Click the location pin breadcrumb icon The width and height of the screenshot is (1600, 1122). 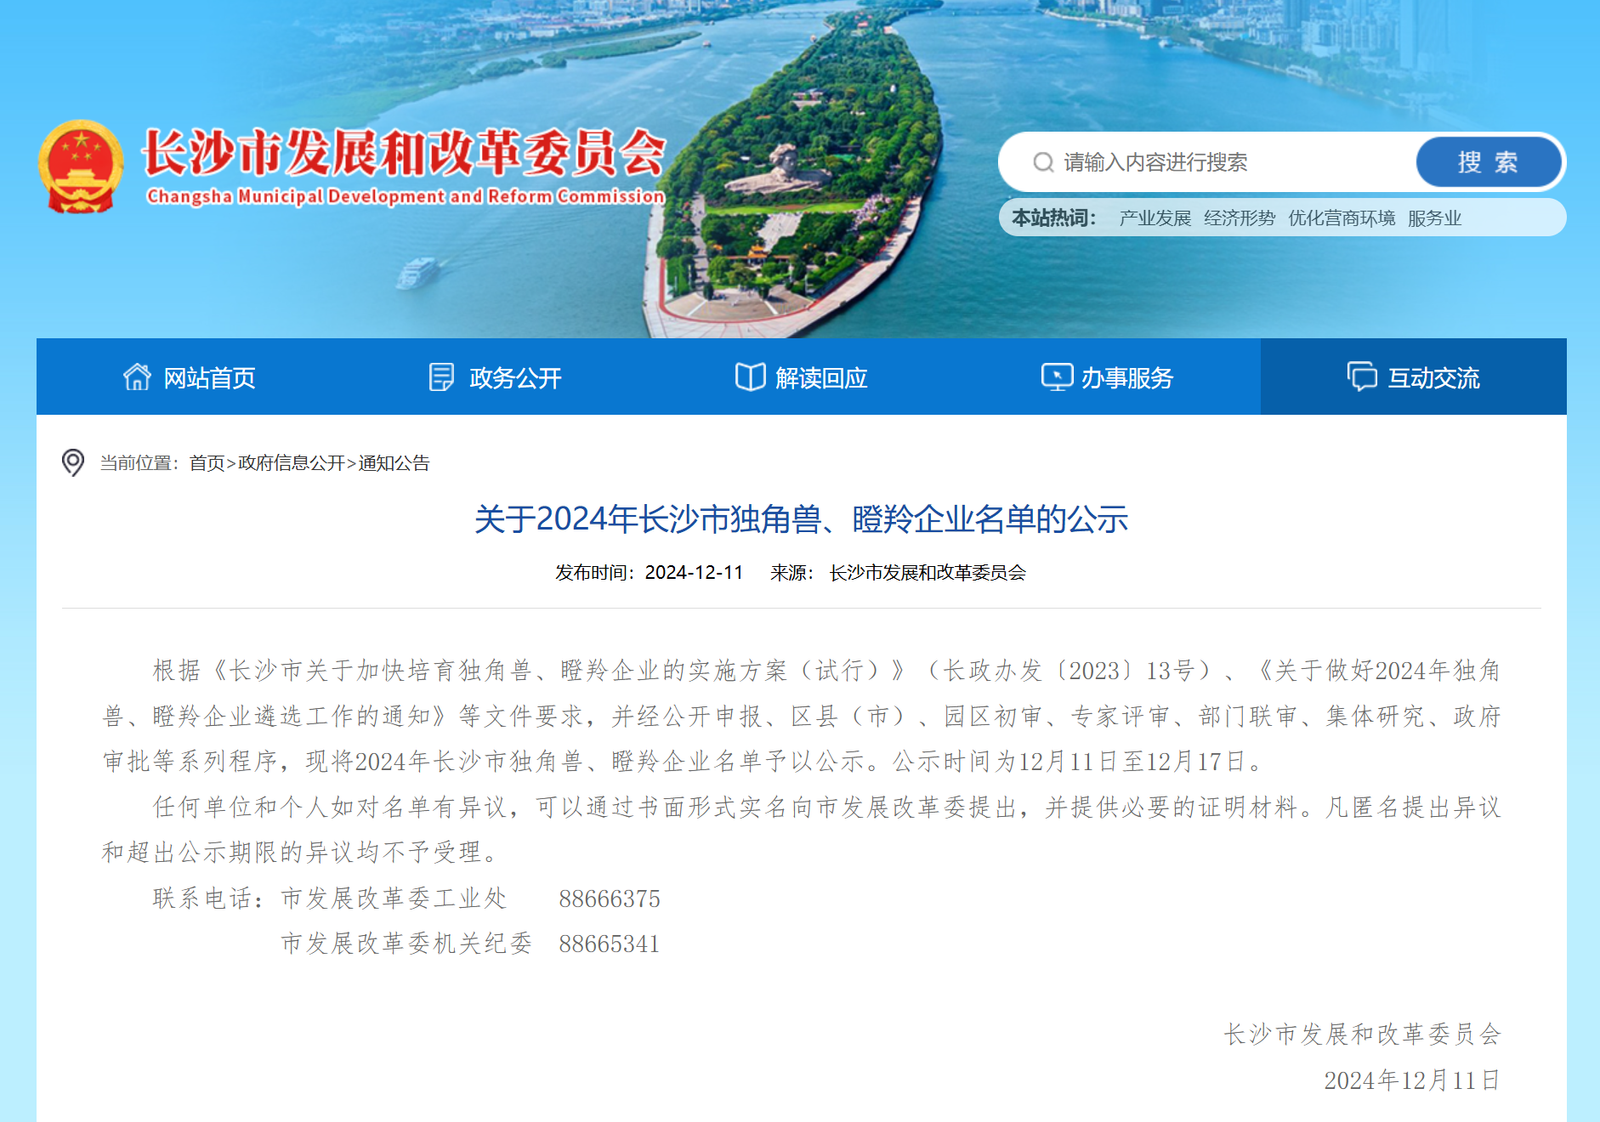coord(73,462)
